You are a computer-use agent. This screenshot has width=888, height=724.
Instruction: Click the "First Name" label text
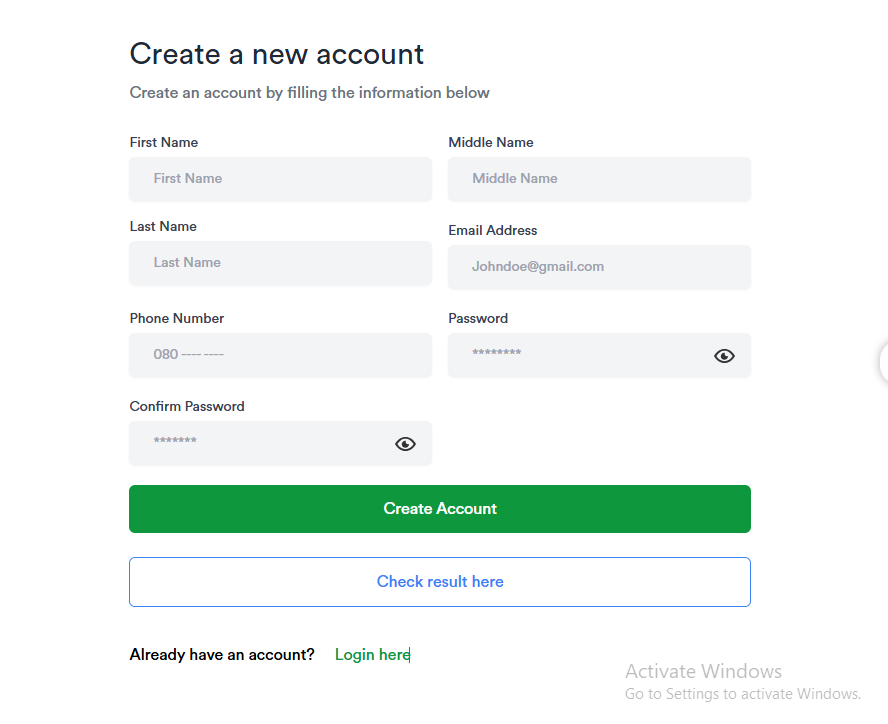(164, 143)
